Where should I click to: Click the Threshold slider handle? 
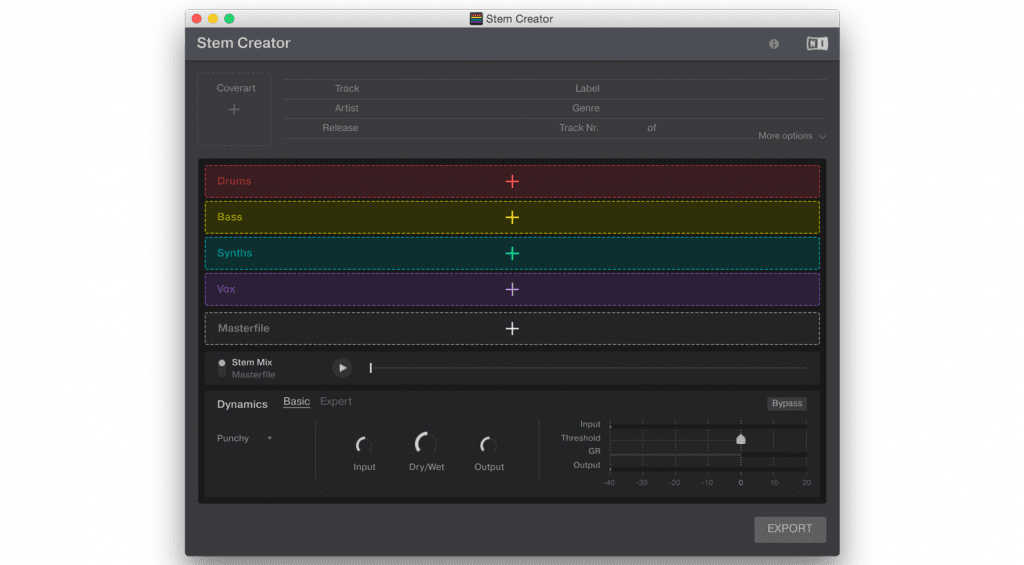pyautogui.click(x=741, y=439)
